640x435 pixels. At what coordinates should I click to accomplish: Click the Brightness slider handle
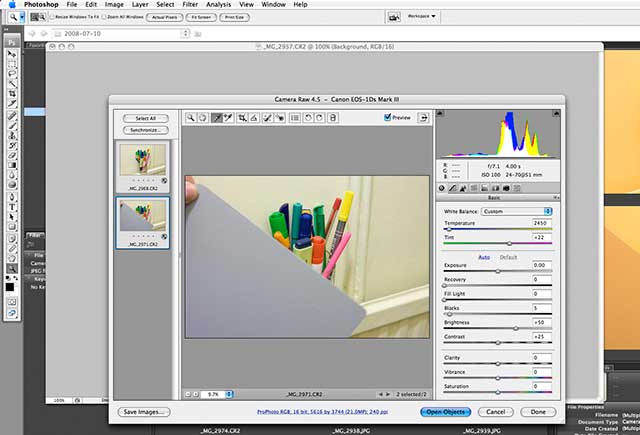point(516,328)
